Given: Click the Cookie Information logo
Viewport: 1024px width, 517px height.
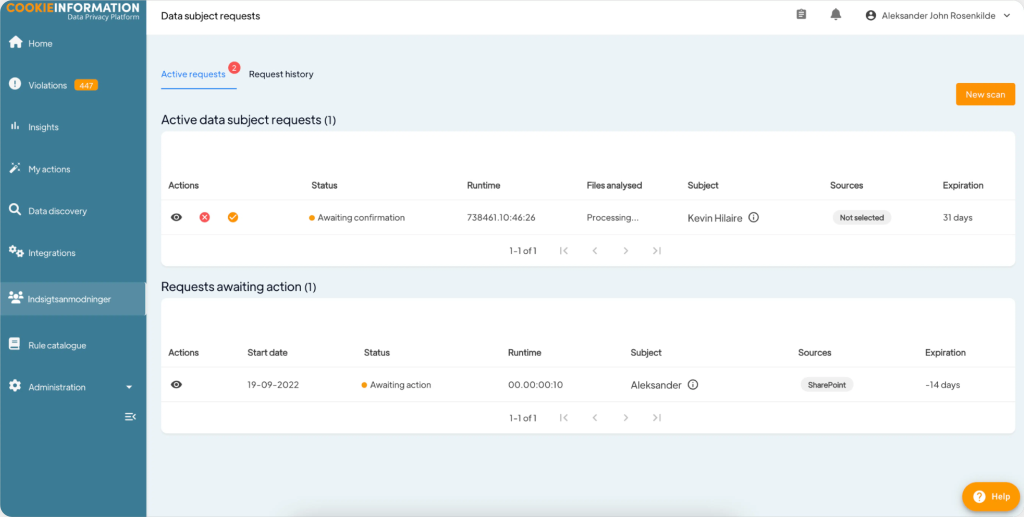Looking at the screenshot, I should [72, 11].
